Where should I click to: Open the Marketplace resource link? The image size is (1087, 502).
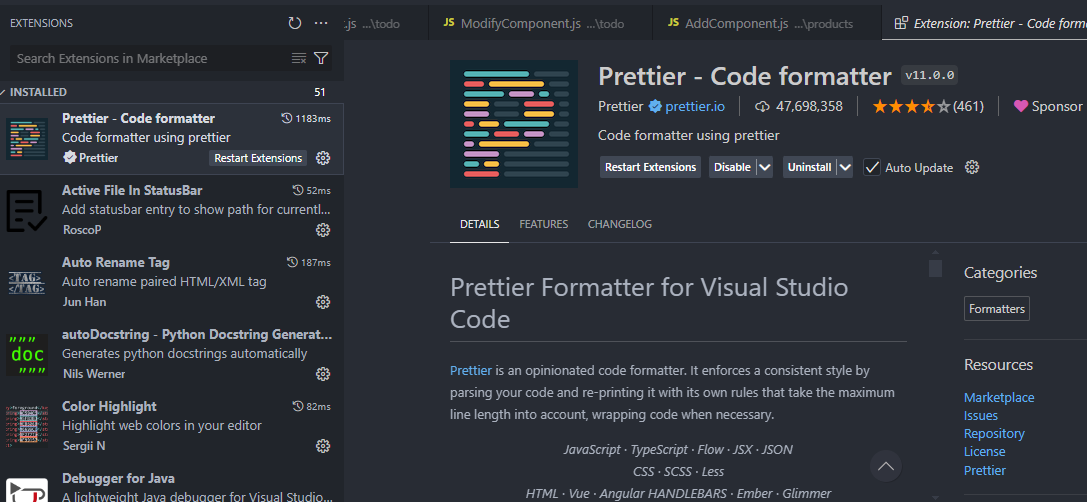point(999,397)
